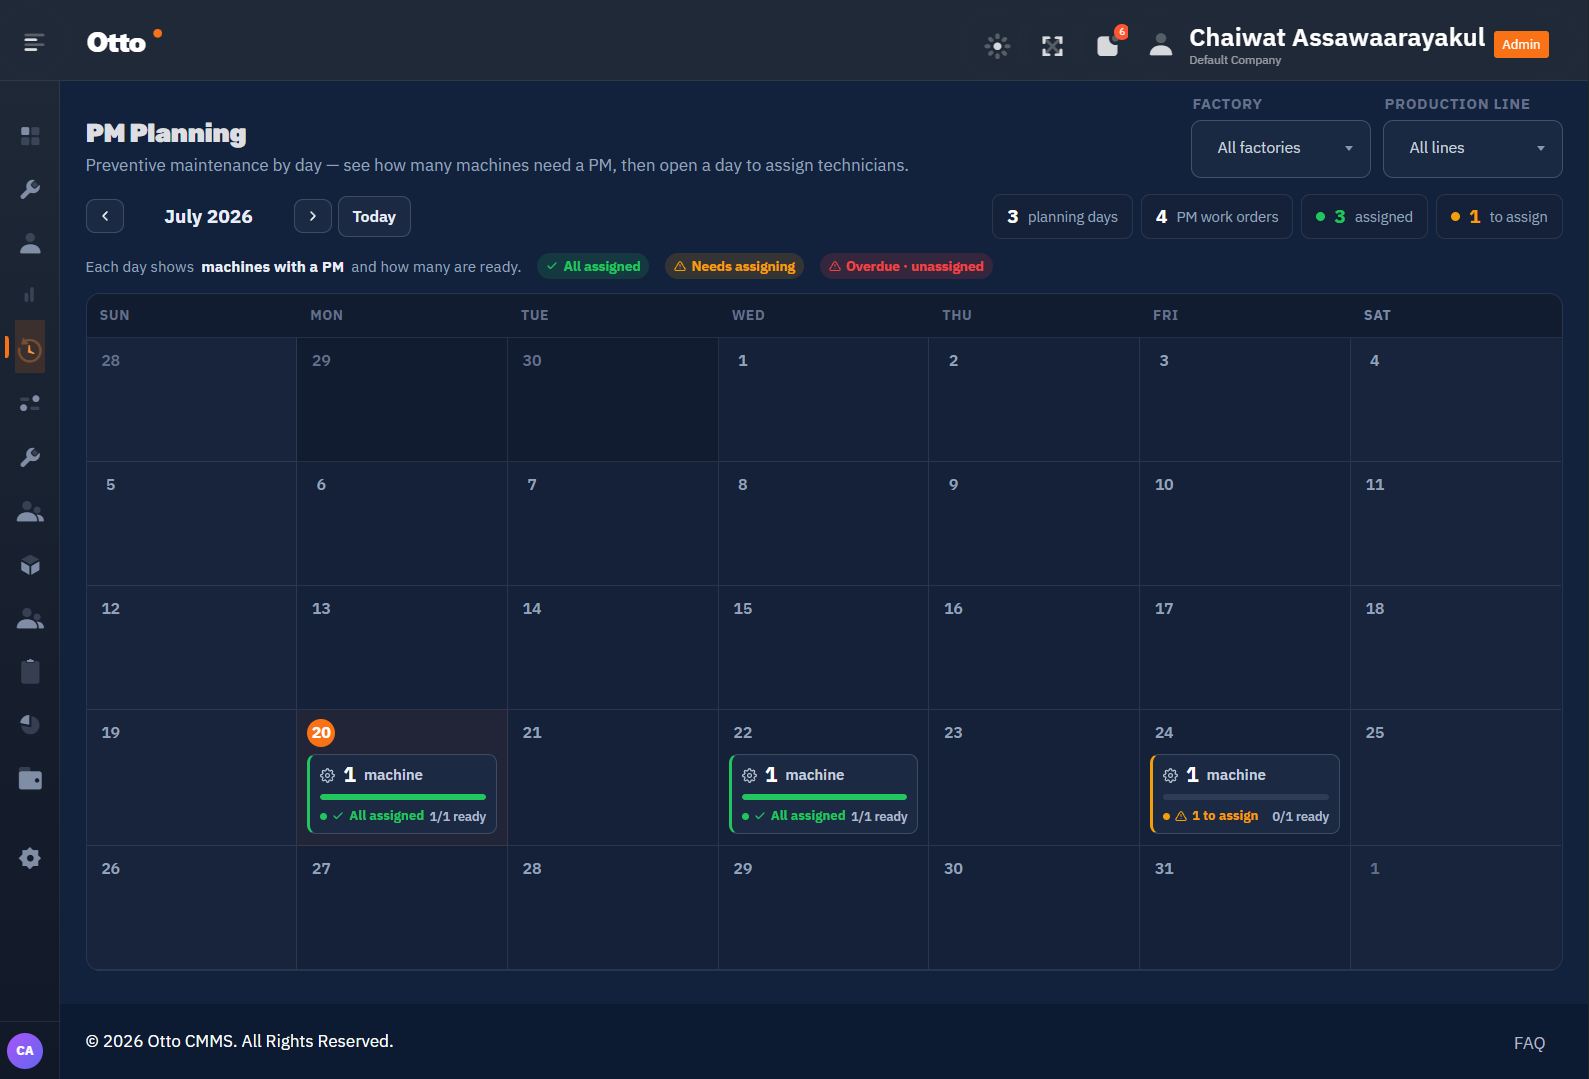
Task: Click gear icon on July 20 card
Action: [x=327, y=775]
